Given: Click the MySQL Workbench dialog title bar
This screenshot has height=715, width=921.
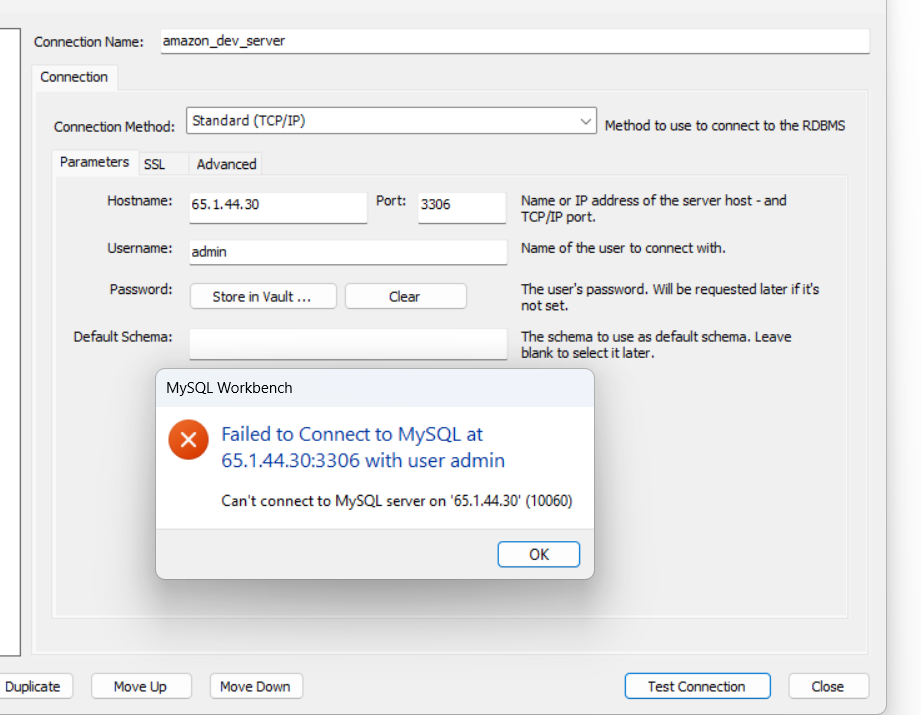Looking at the screenshot, I should [374, 388].
